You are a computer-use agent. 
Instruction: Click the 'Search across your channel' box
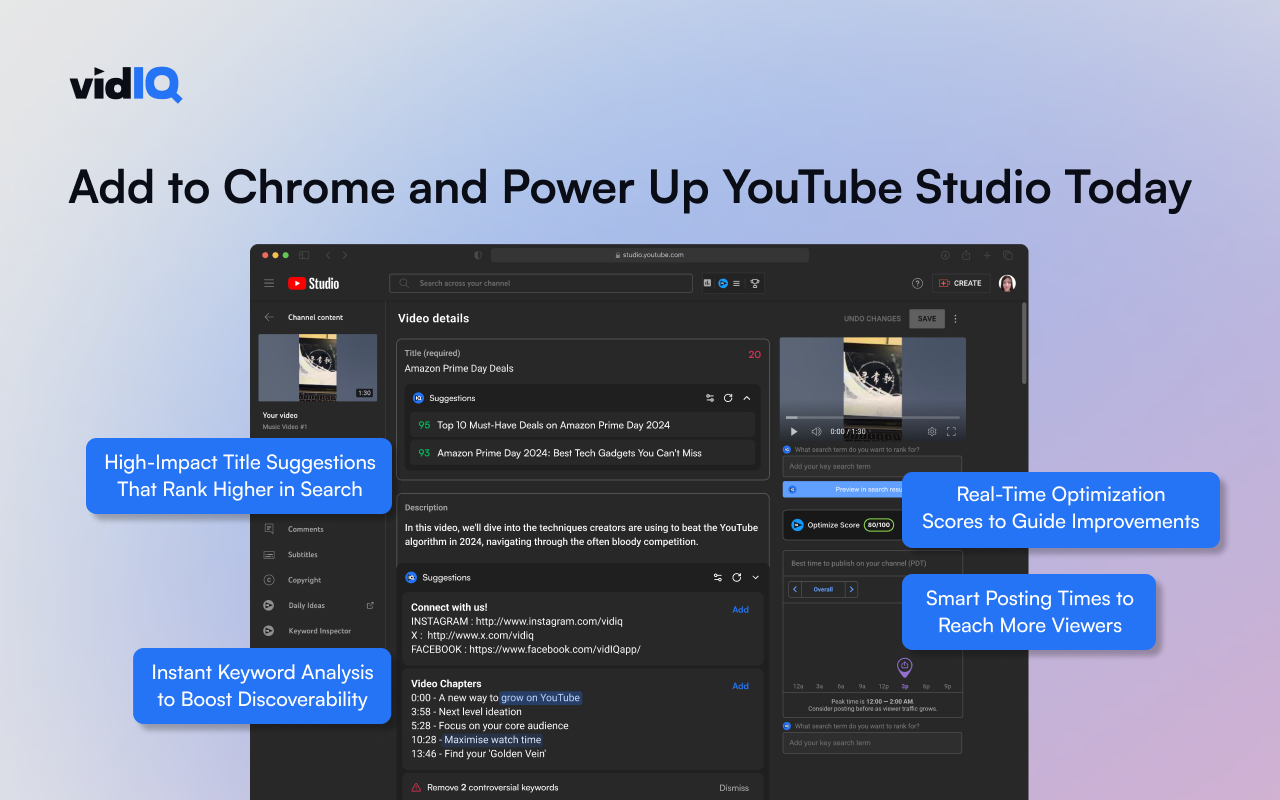pos(541,283)
